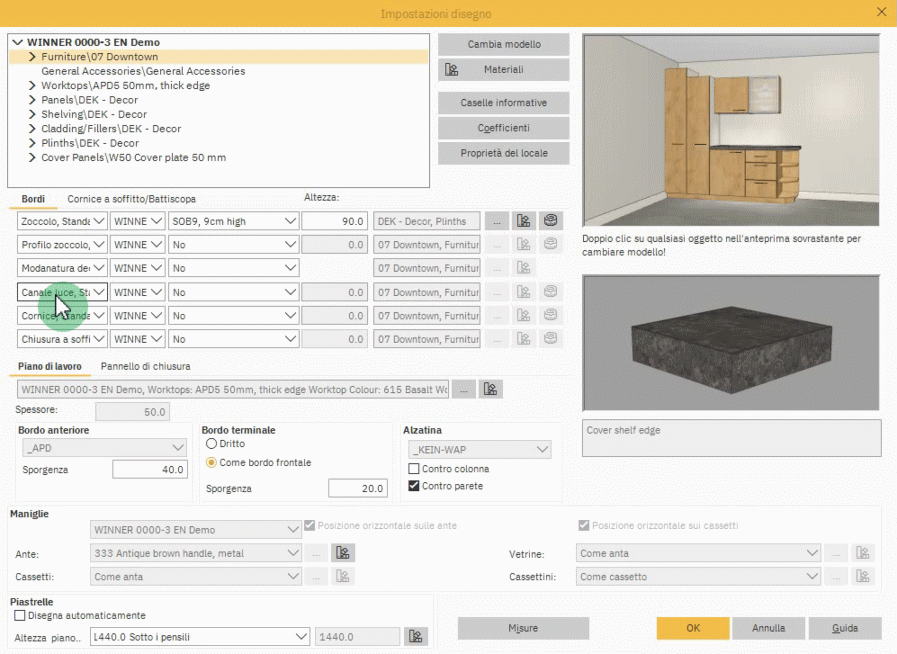This screenshot has height=654, width=897.
Task: Close the Impostazioni disegno dialog
Action: pos(881,12)
